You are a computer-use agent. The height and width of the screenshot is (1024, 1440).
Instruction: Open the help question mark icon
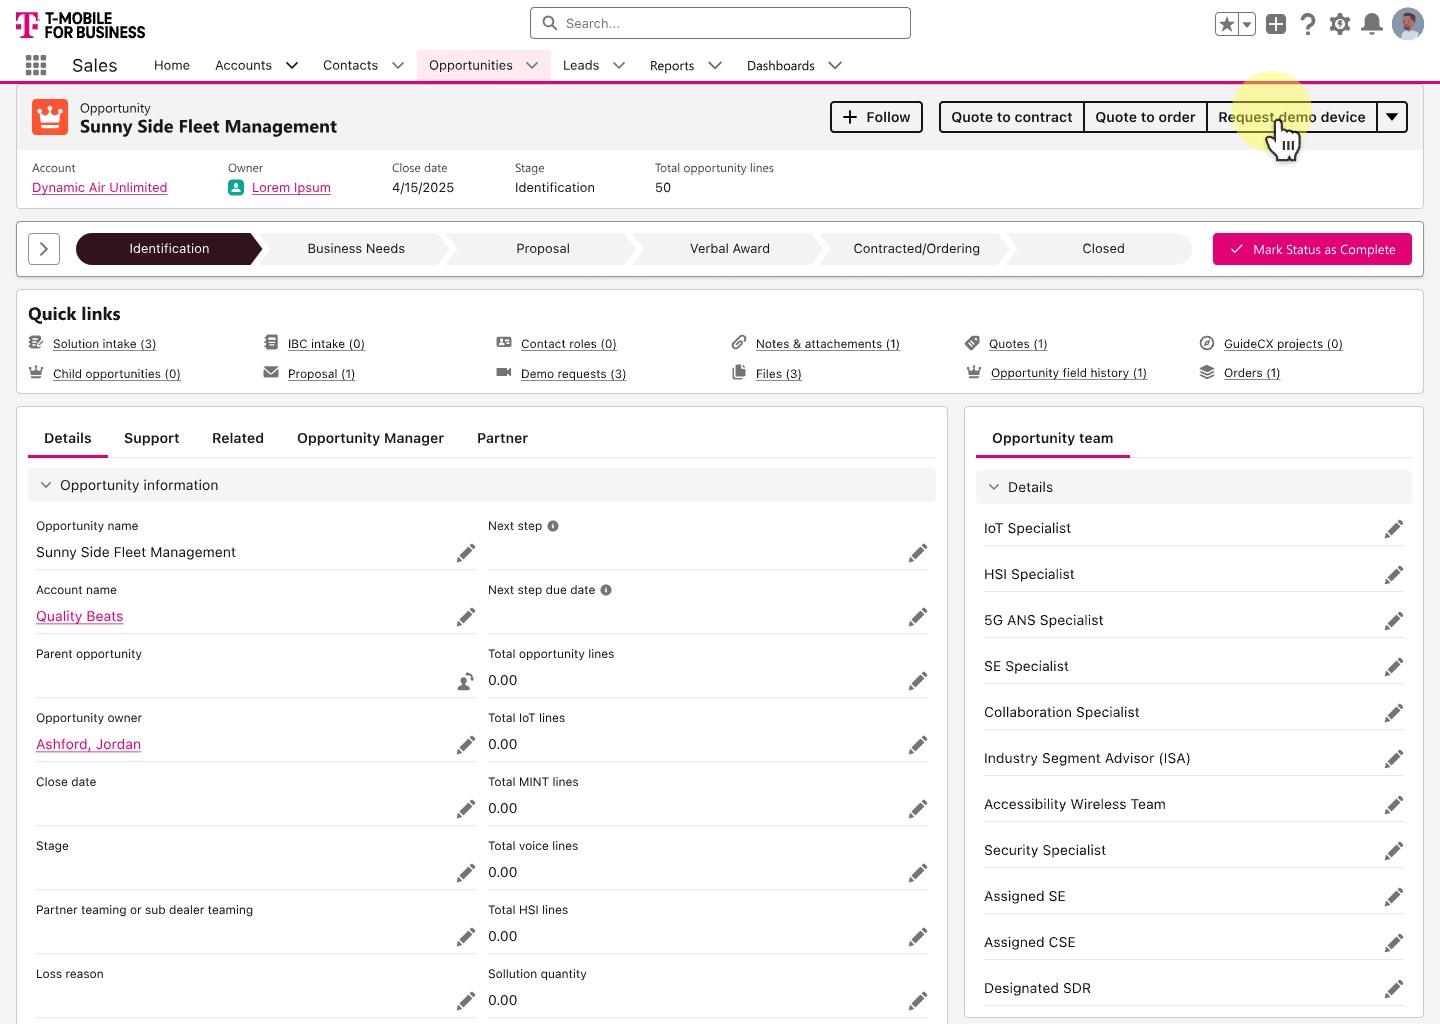click(1308, 24)
